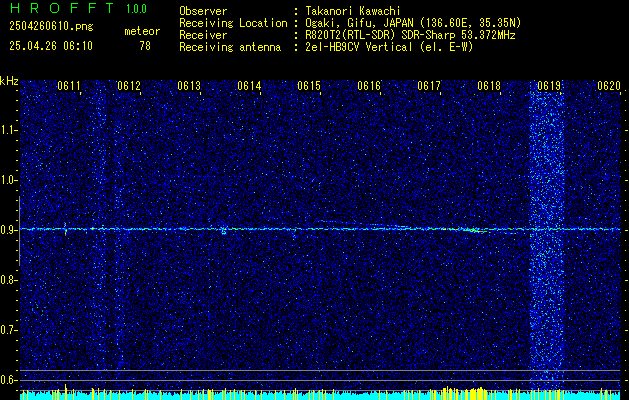
Task: Click the Observer field label
Action: [x=203, y=11]
